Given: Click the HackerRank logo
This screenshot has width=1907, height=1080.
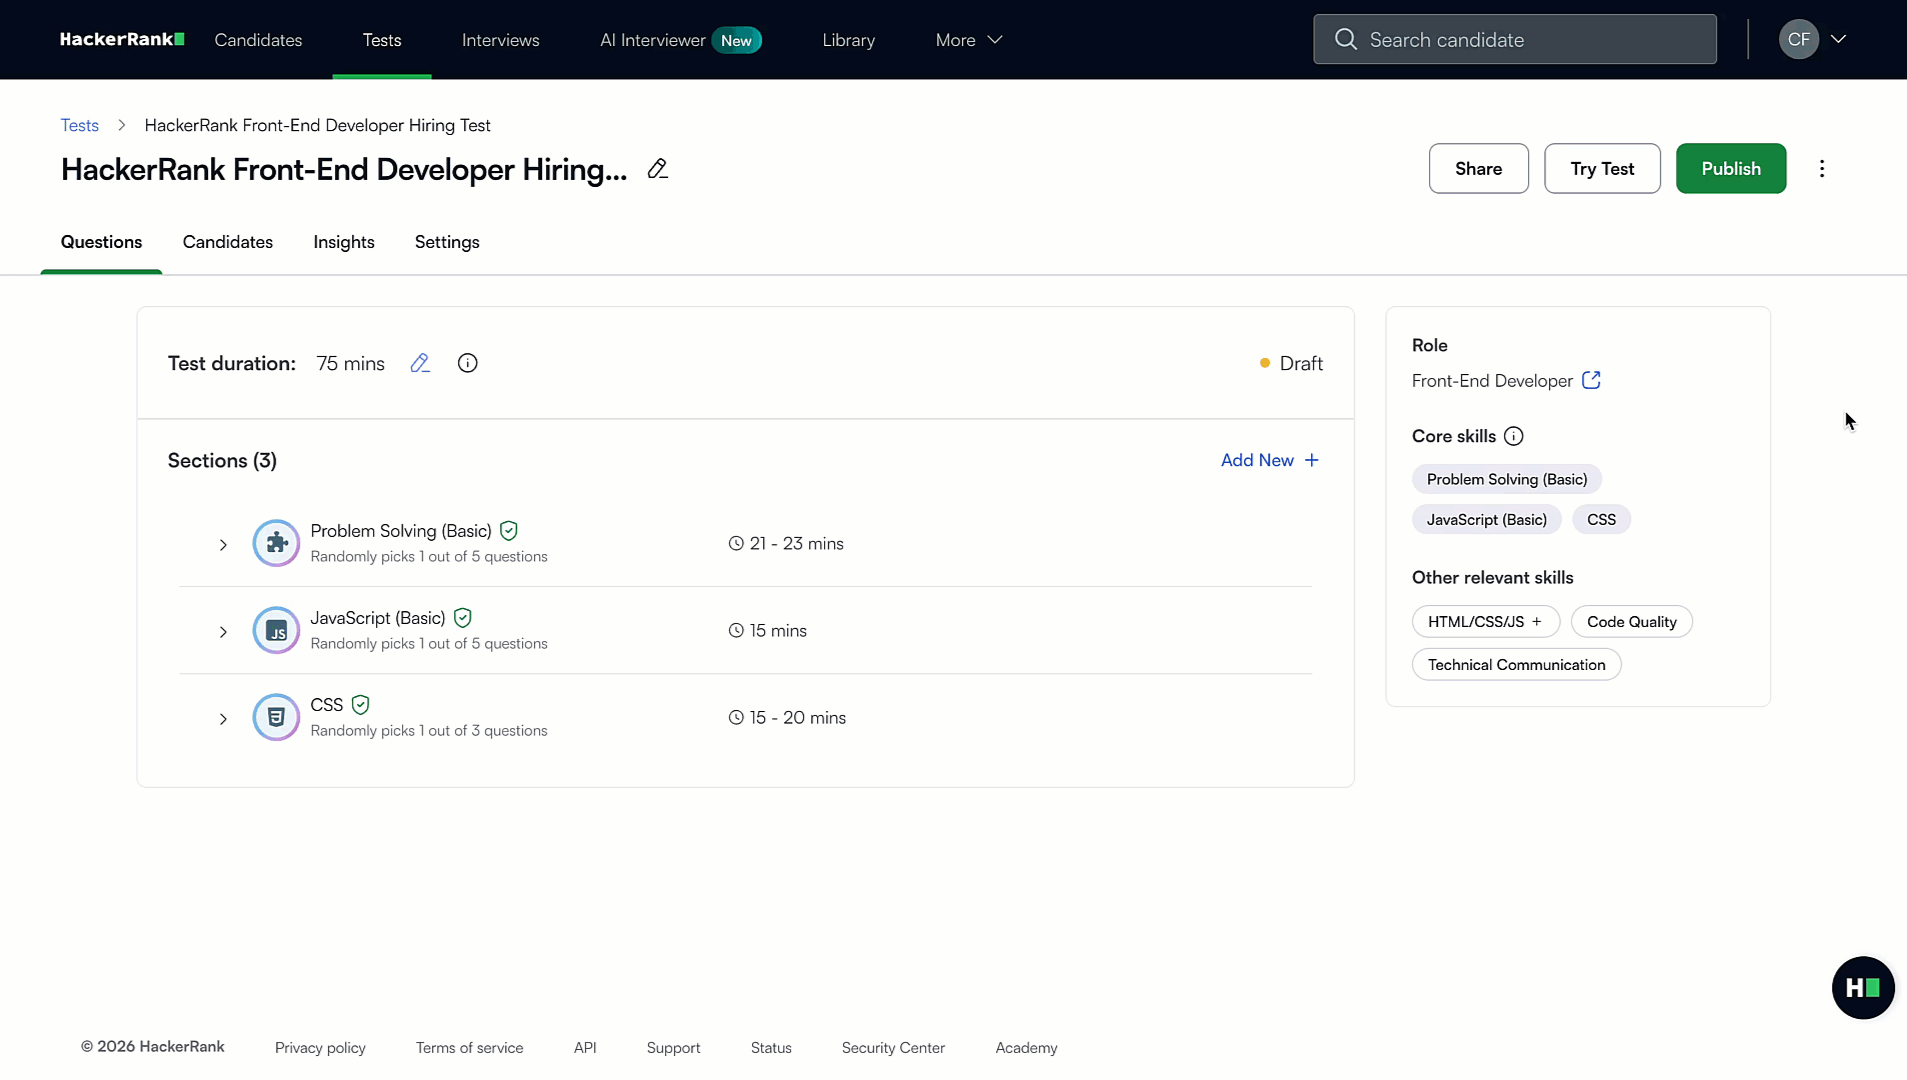Looking at the screenshot, I should tap(122, 39).
